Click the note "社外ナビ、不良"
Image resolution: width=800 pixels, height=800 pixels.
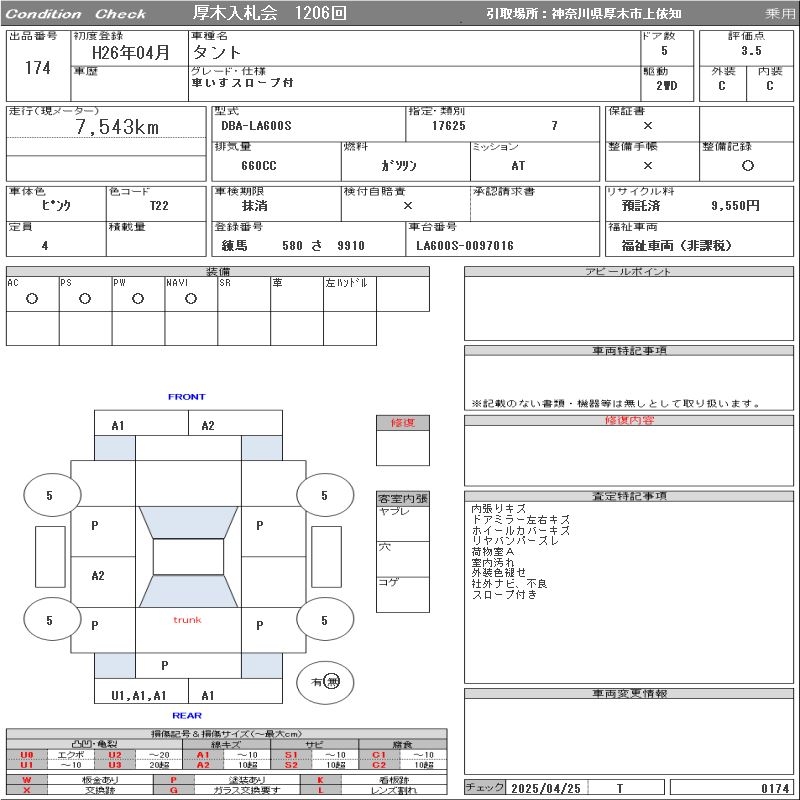509,584
